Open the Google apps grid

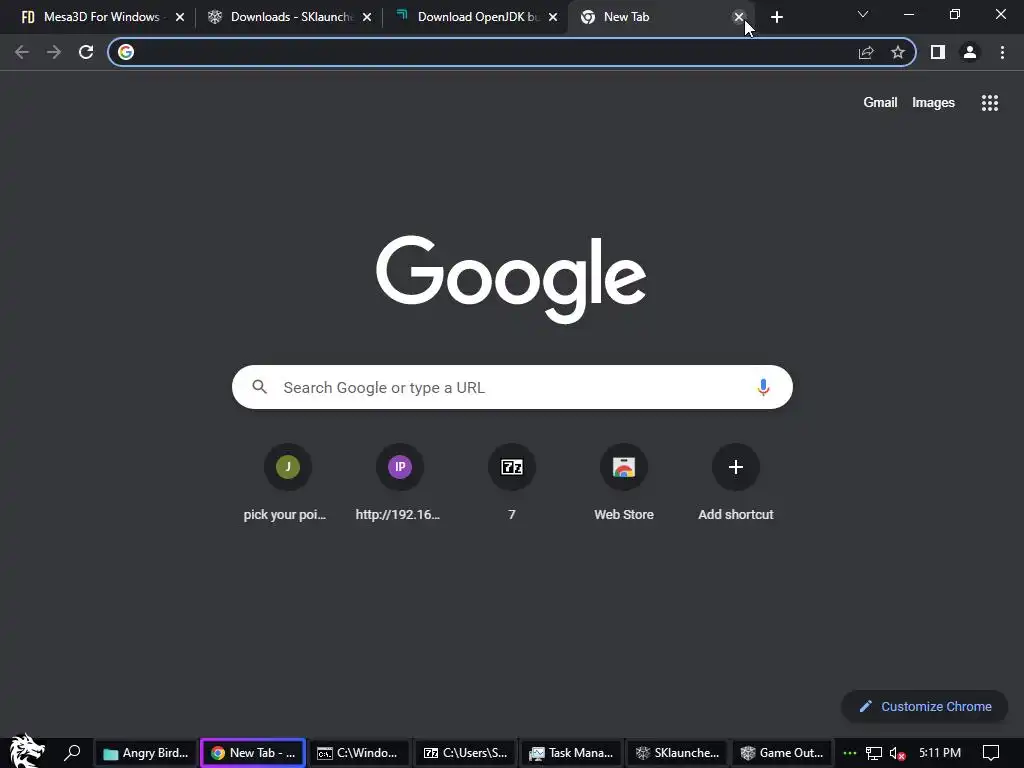pos(990,103)
